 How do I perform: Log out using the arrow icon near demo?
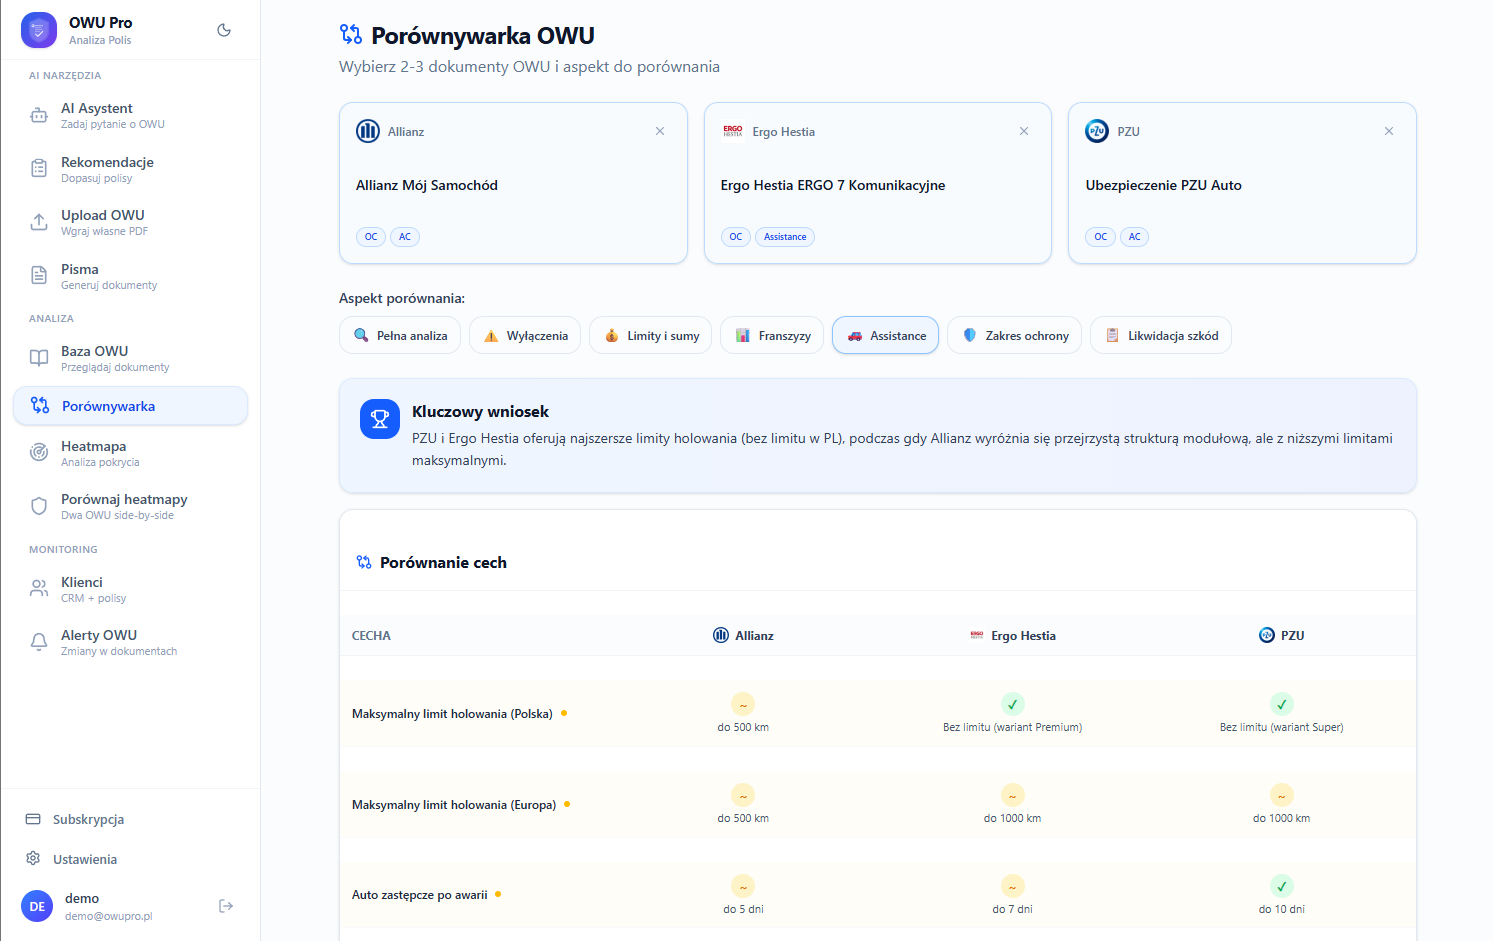226,906
